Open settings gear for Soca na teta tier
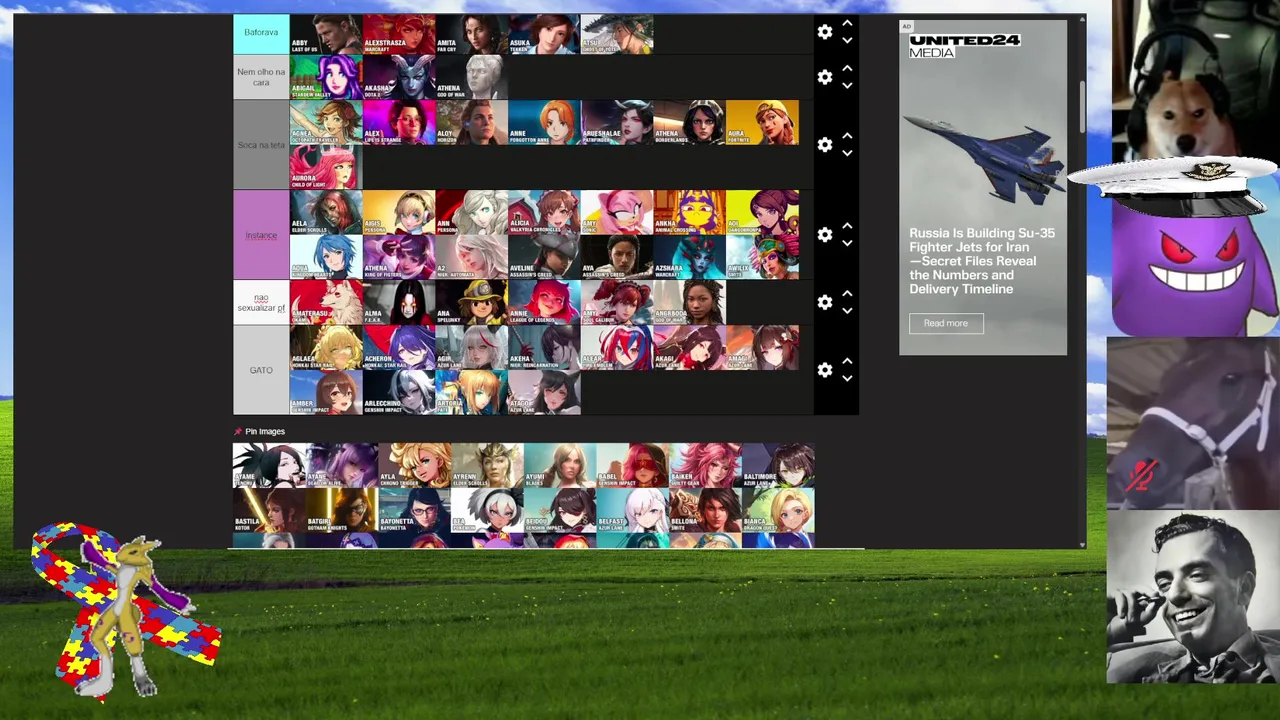This screenshot has width=1280, height=720. click(825, 145)
